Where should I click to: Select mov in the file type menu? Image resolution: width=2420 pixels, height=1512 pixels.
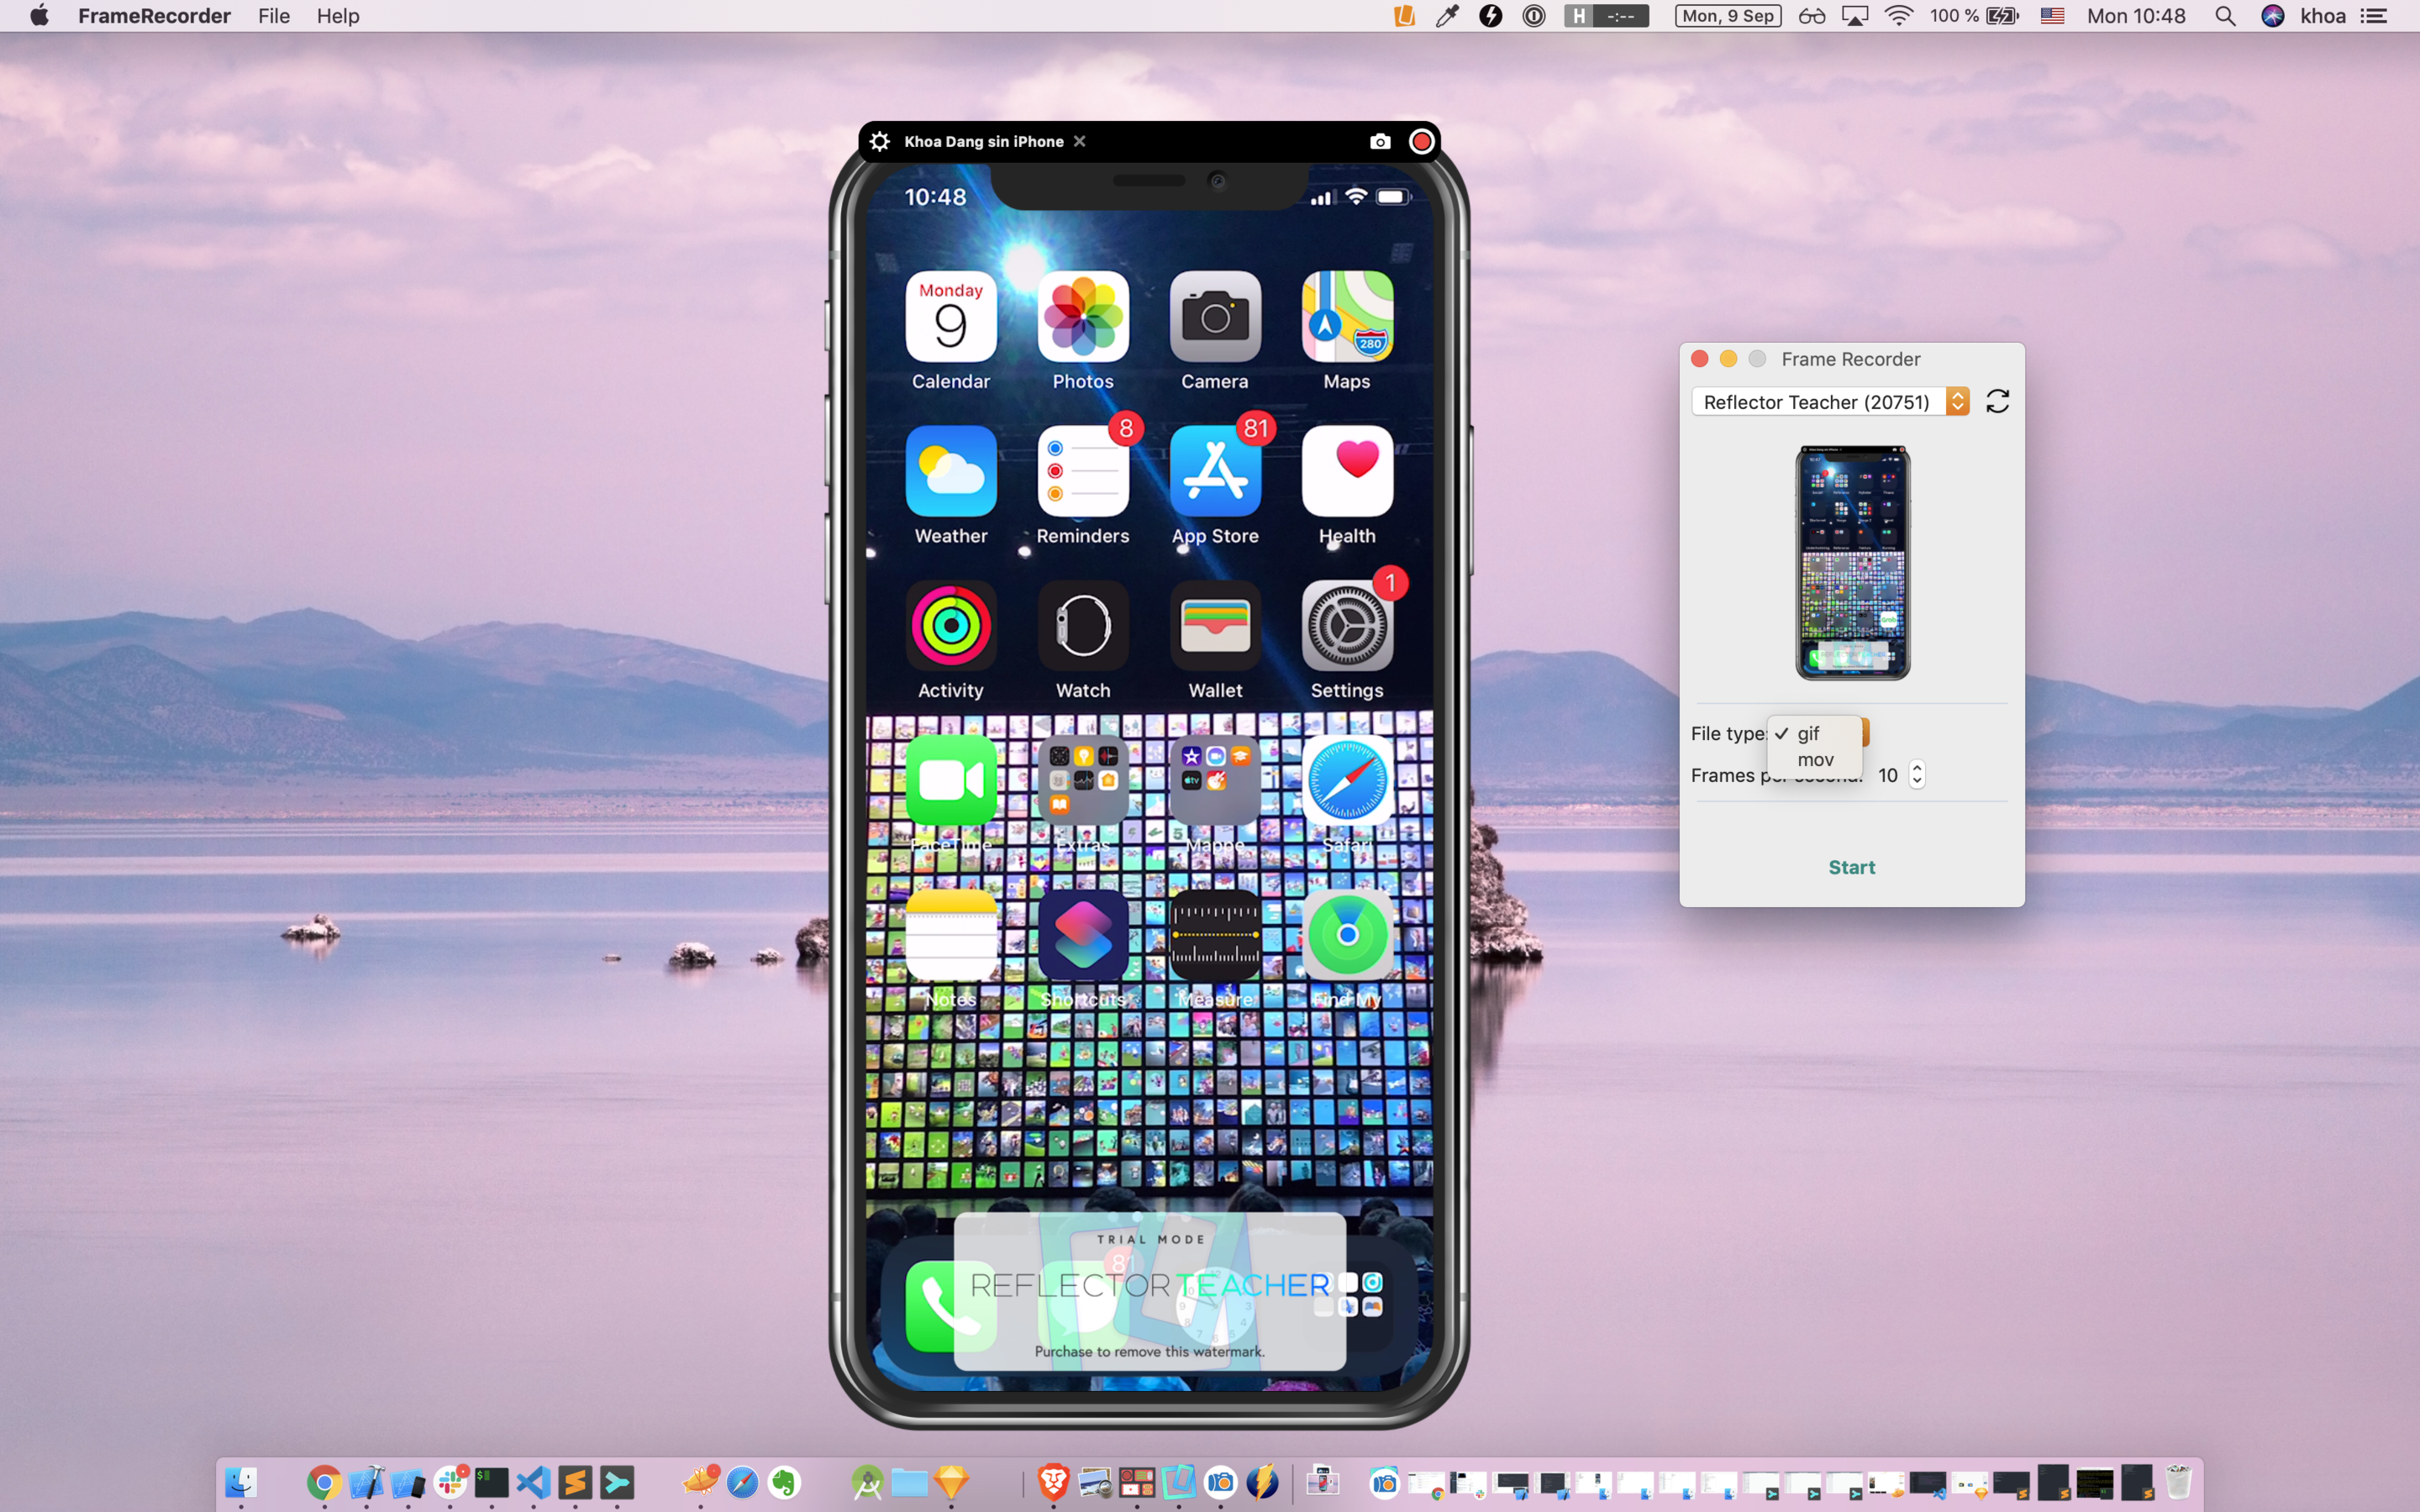(1815, 760)
